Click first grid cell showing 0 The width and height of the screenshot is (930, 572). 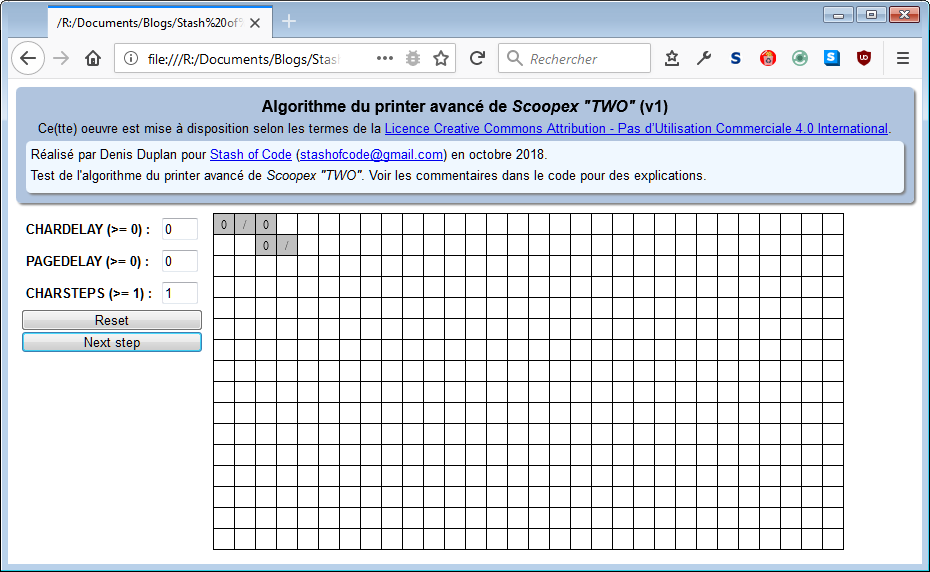click(224, 224)
